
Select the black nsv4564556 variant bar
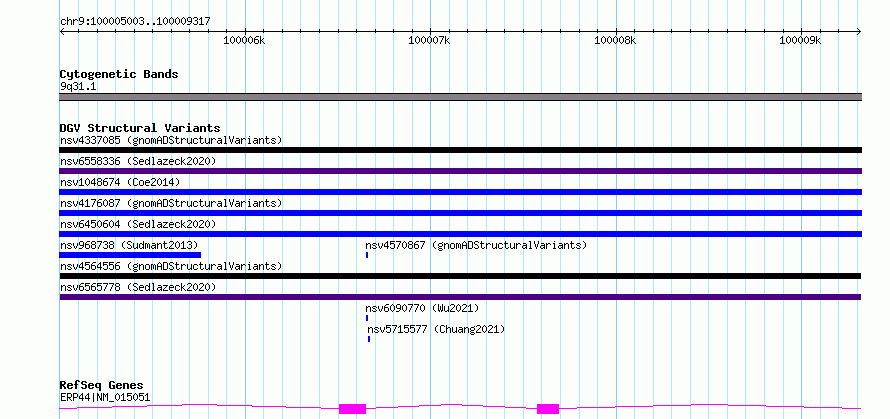pyautogui.click(x=460, y=276)
